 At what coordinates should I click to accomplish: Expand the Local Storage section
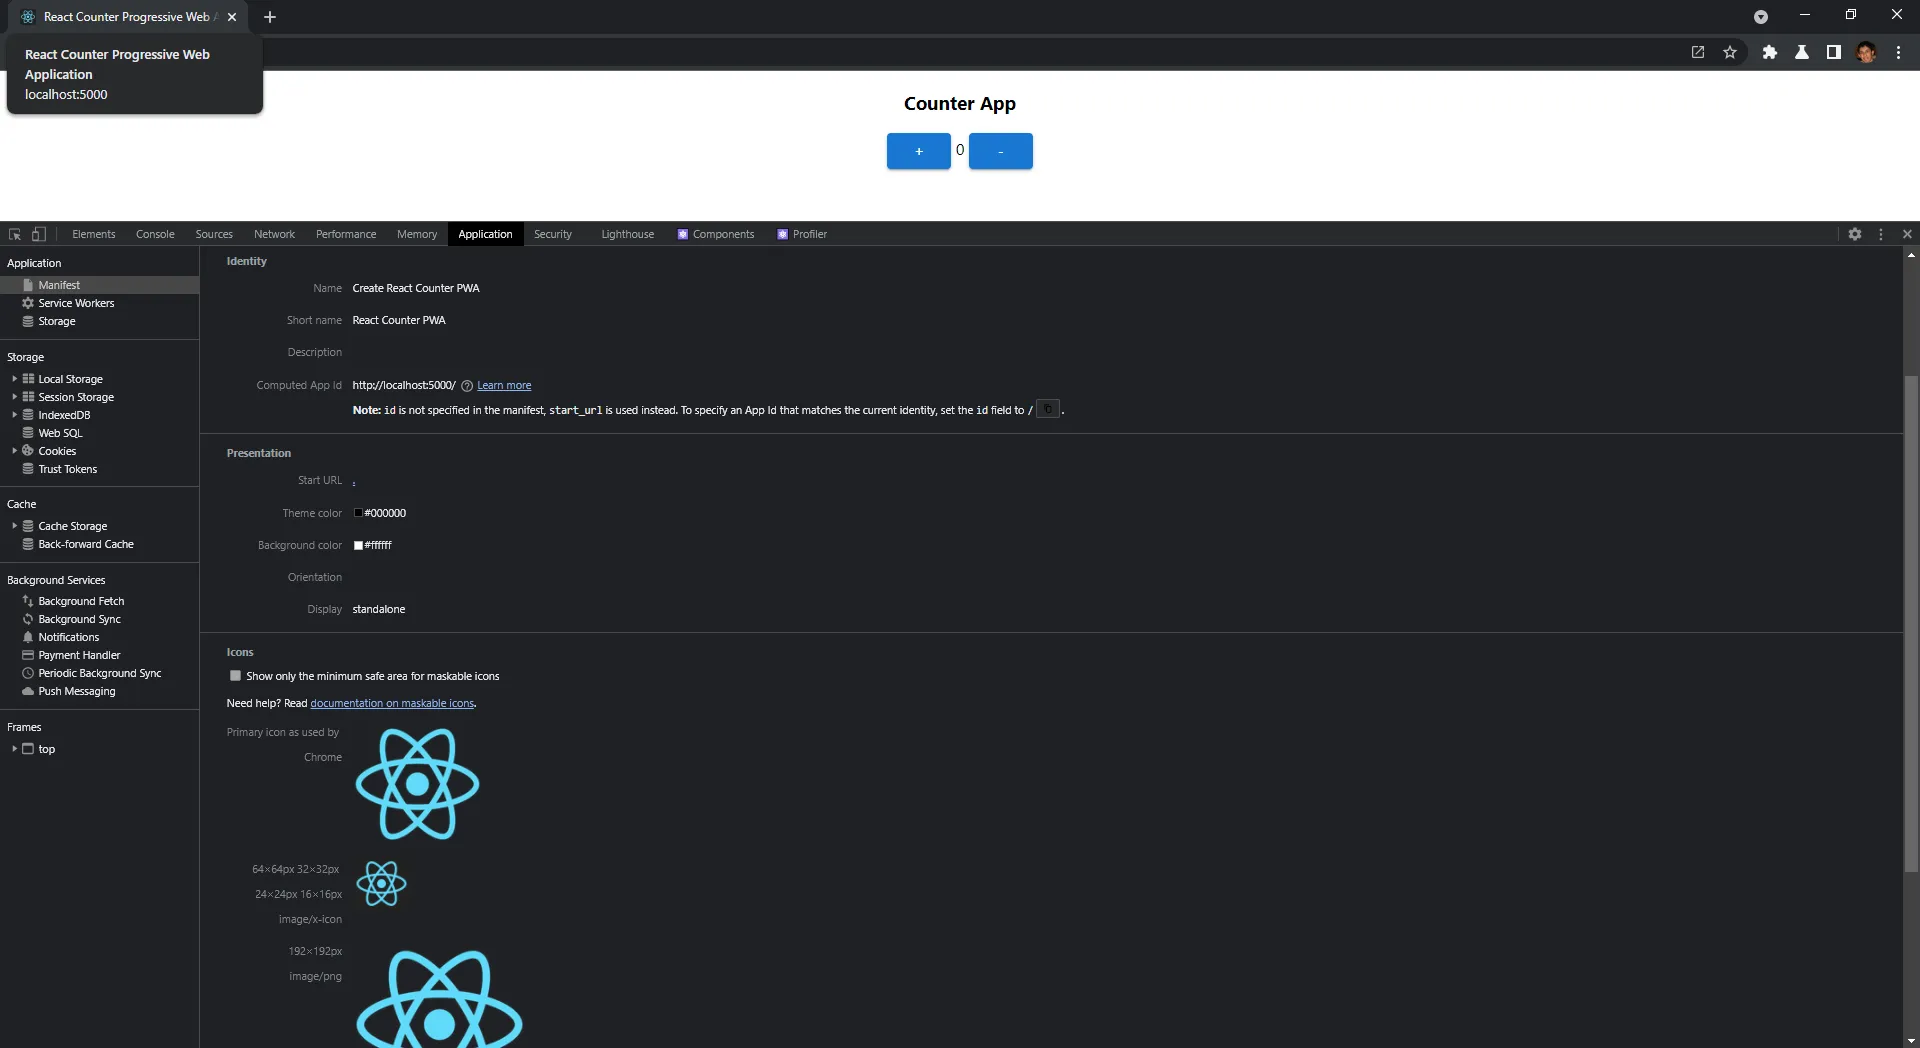(x=14, y=379)
